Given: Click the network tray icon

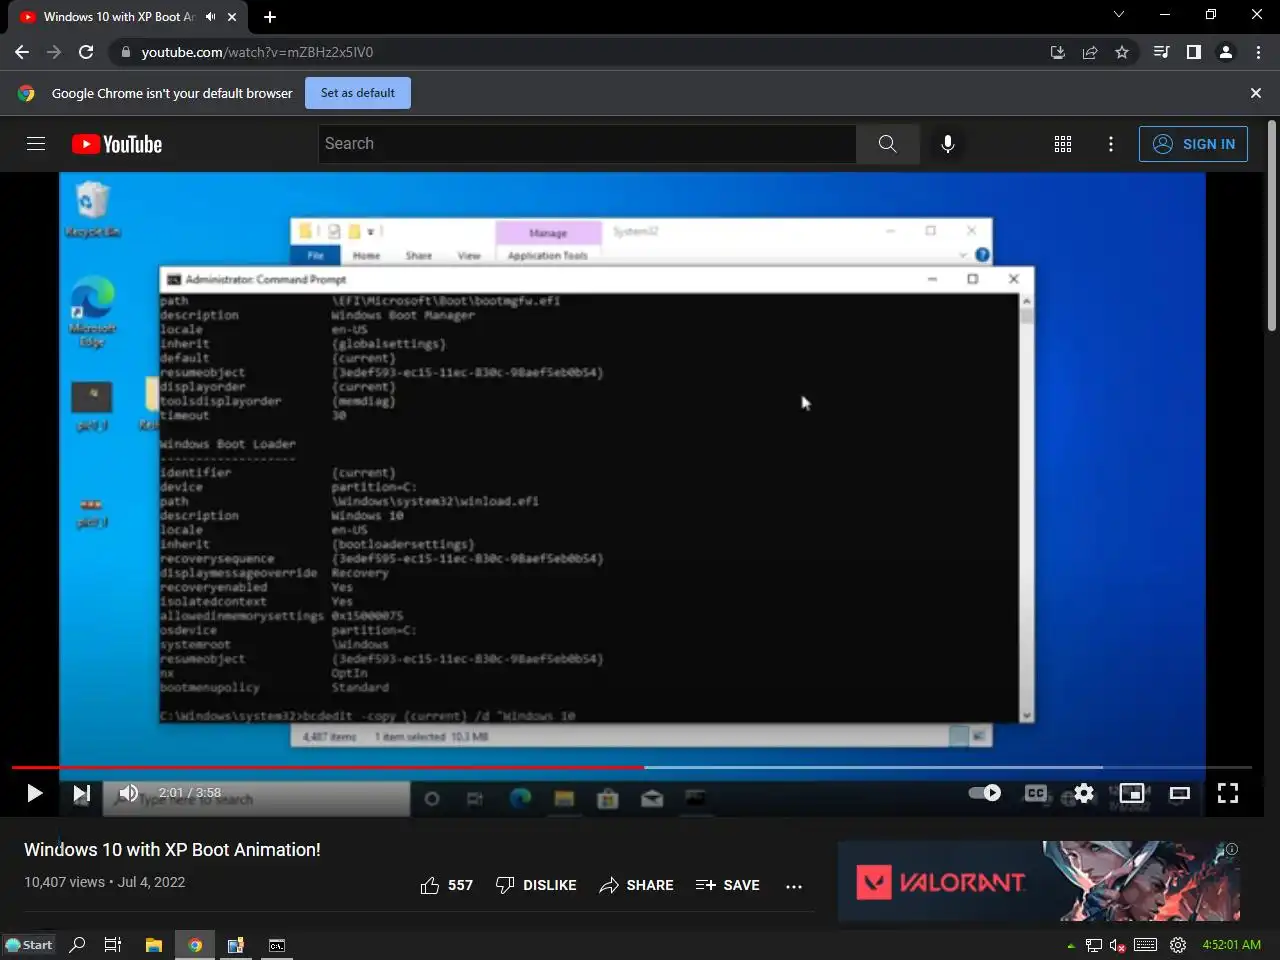Looking at the screenshot, I should (x=1094, y=945).
